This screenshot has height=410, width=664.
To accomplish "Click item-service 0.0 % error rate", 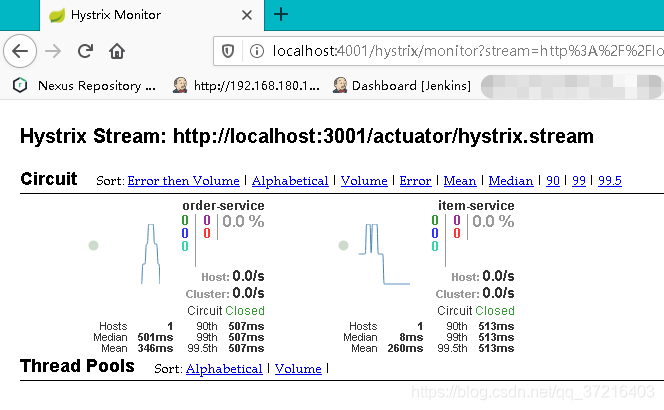I will click(x=493, y=222).
